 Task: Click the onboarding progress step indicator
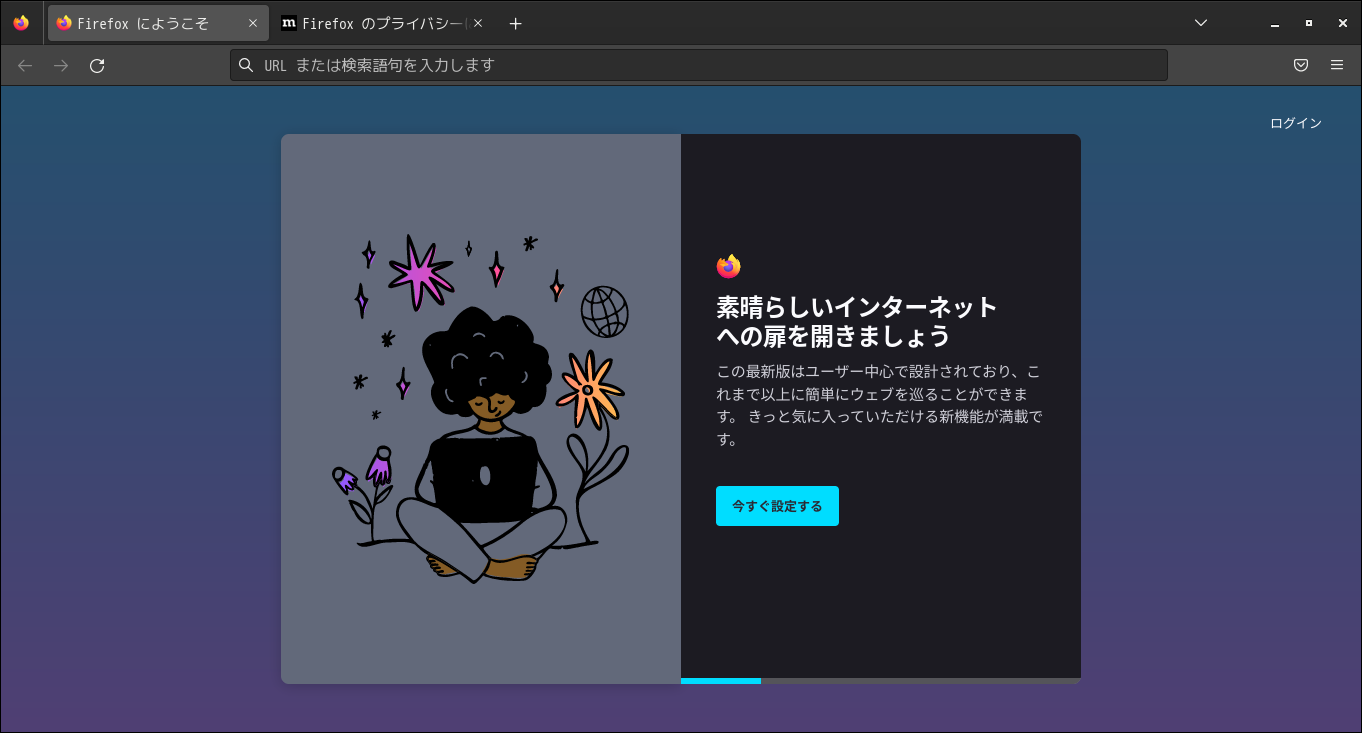(881, 681)
